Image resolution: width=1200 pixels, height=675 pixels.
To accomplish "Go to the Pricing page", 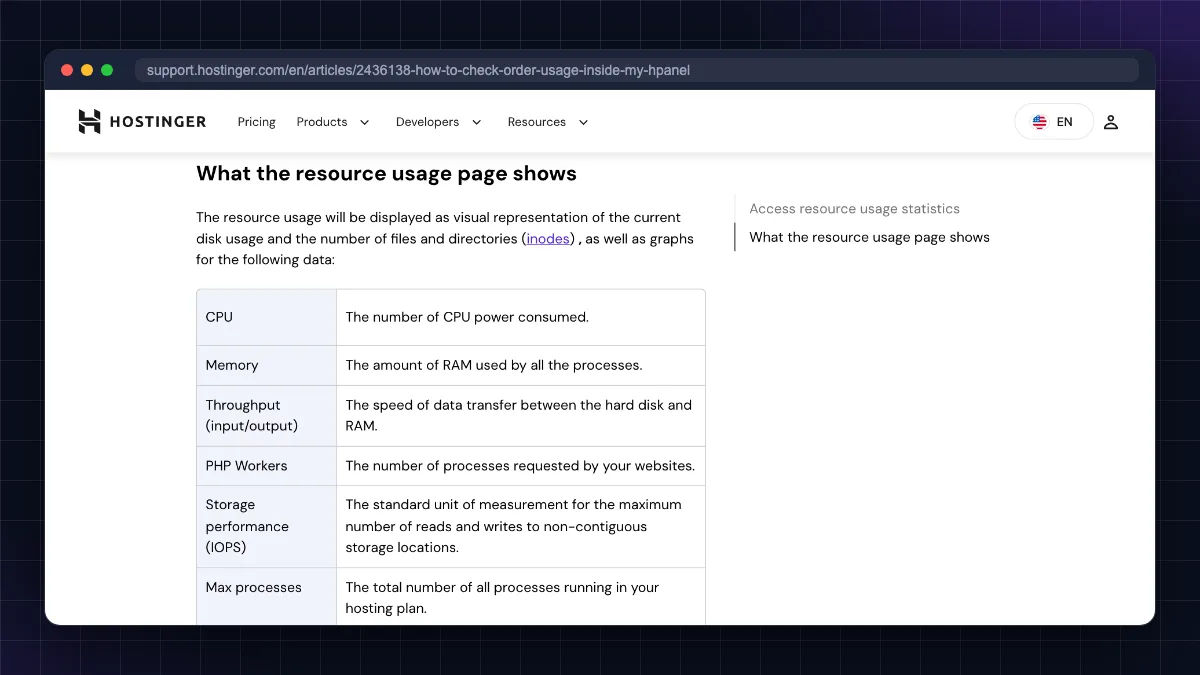I will [x=256, y=122].
